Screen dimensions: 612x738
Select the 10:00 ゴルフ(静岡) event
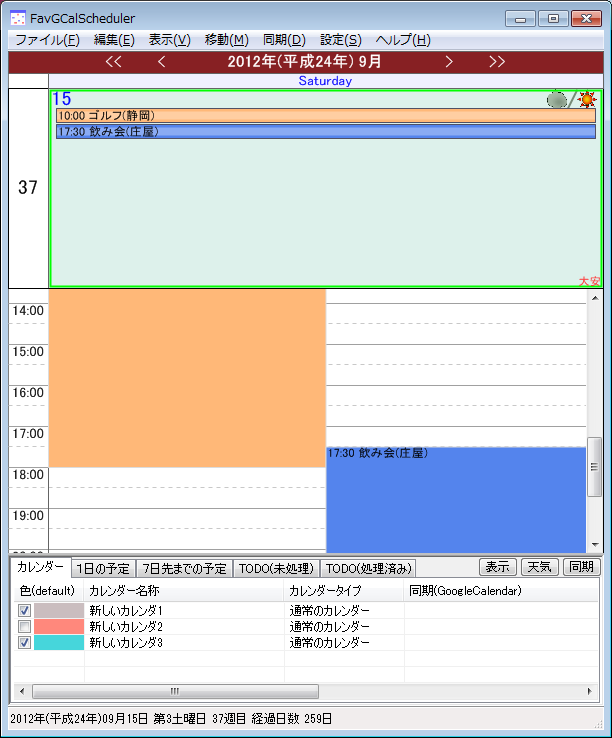(325, 116)
